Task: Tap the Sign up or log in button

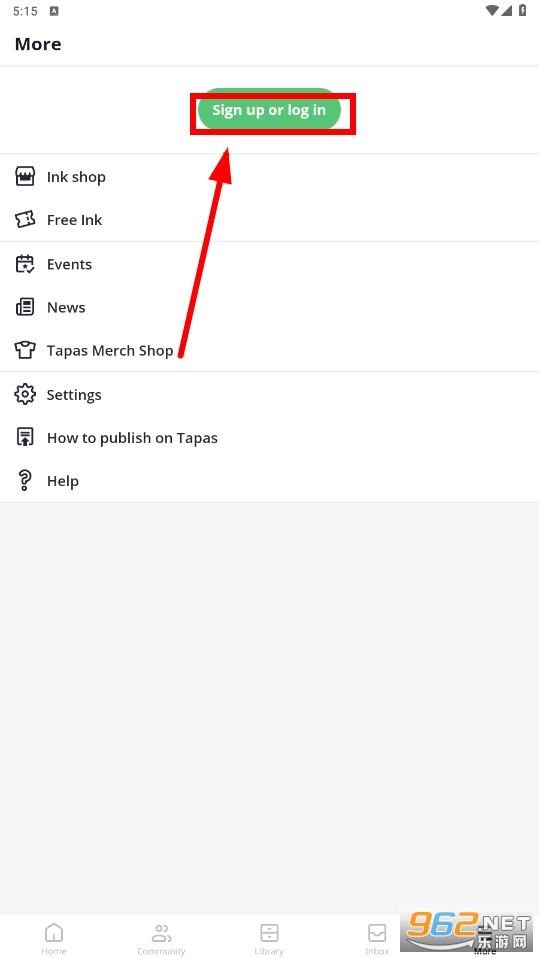Action: pos(269,110)
